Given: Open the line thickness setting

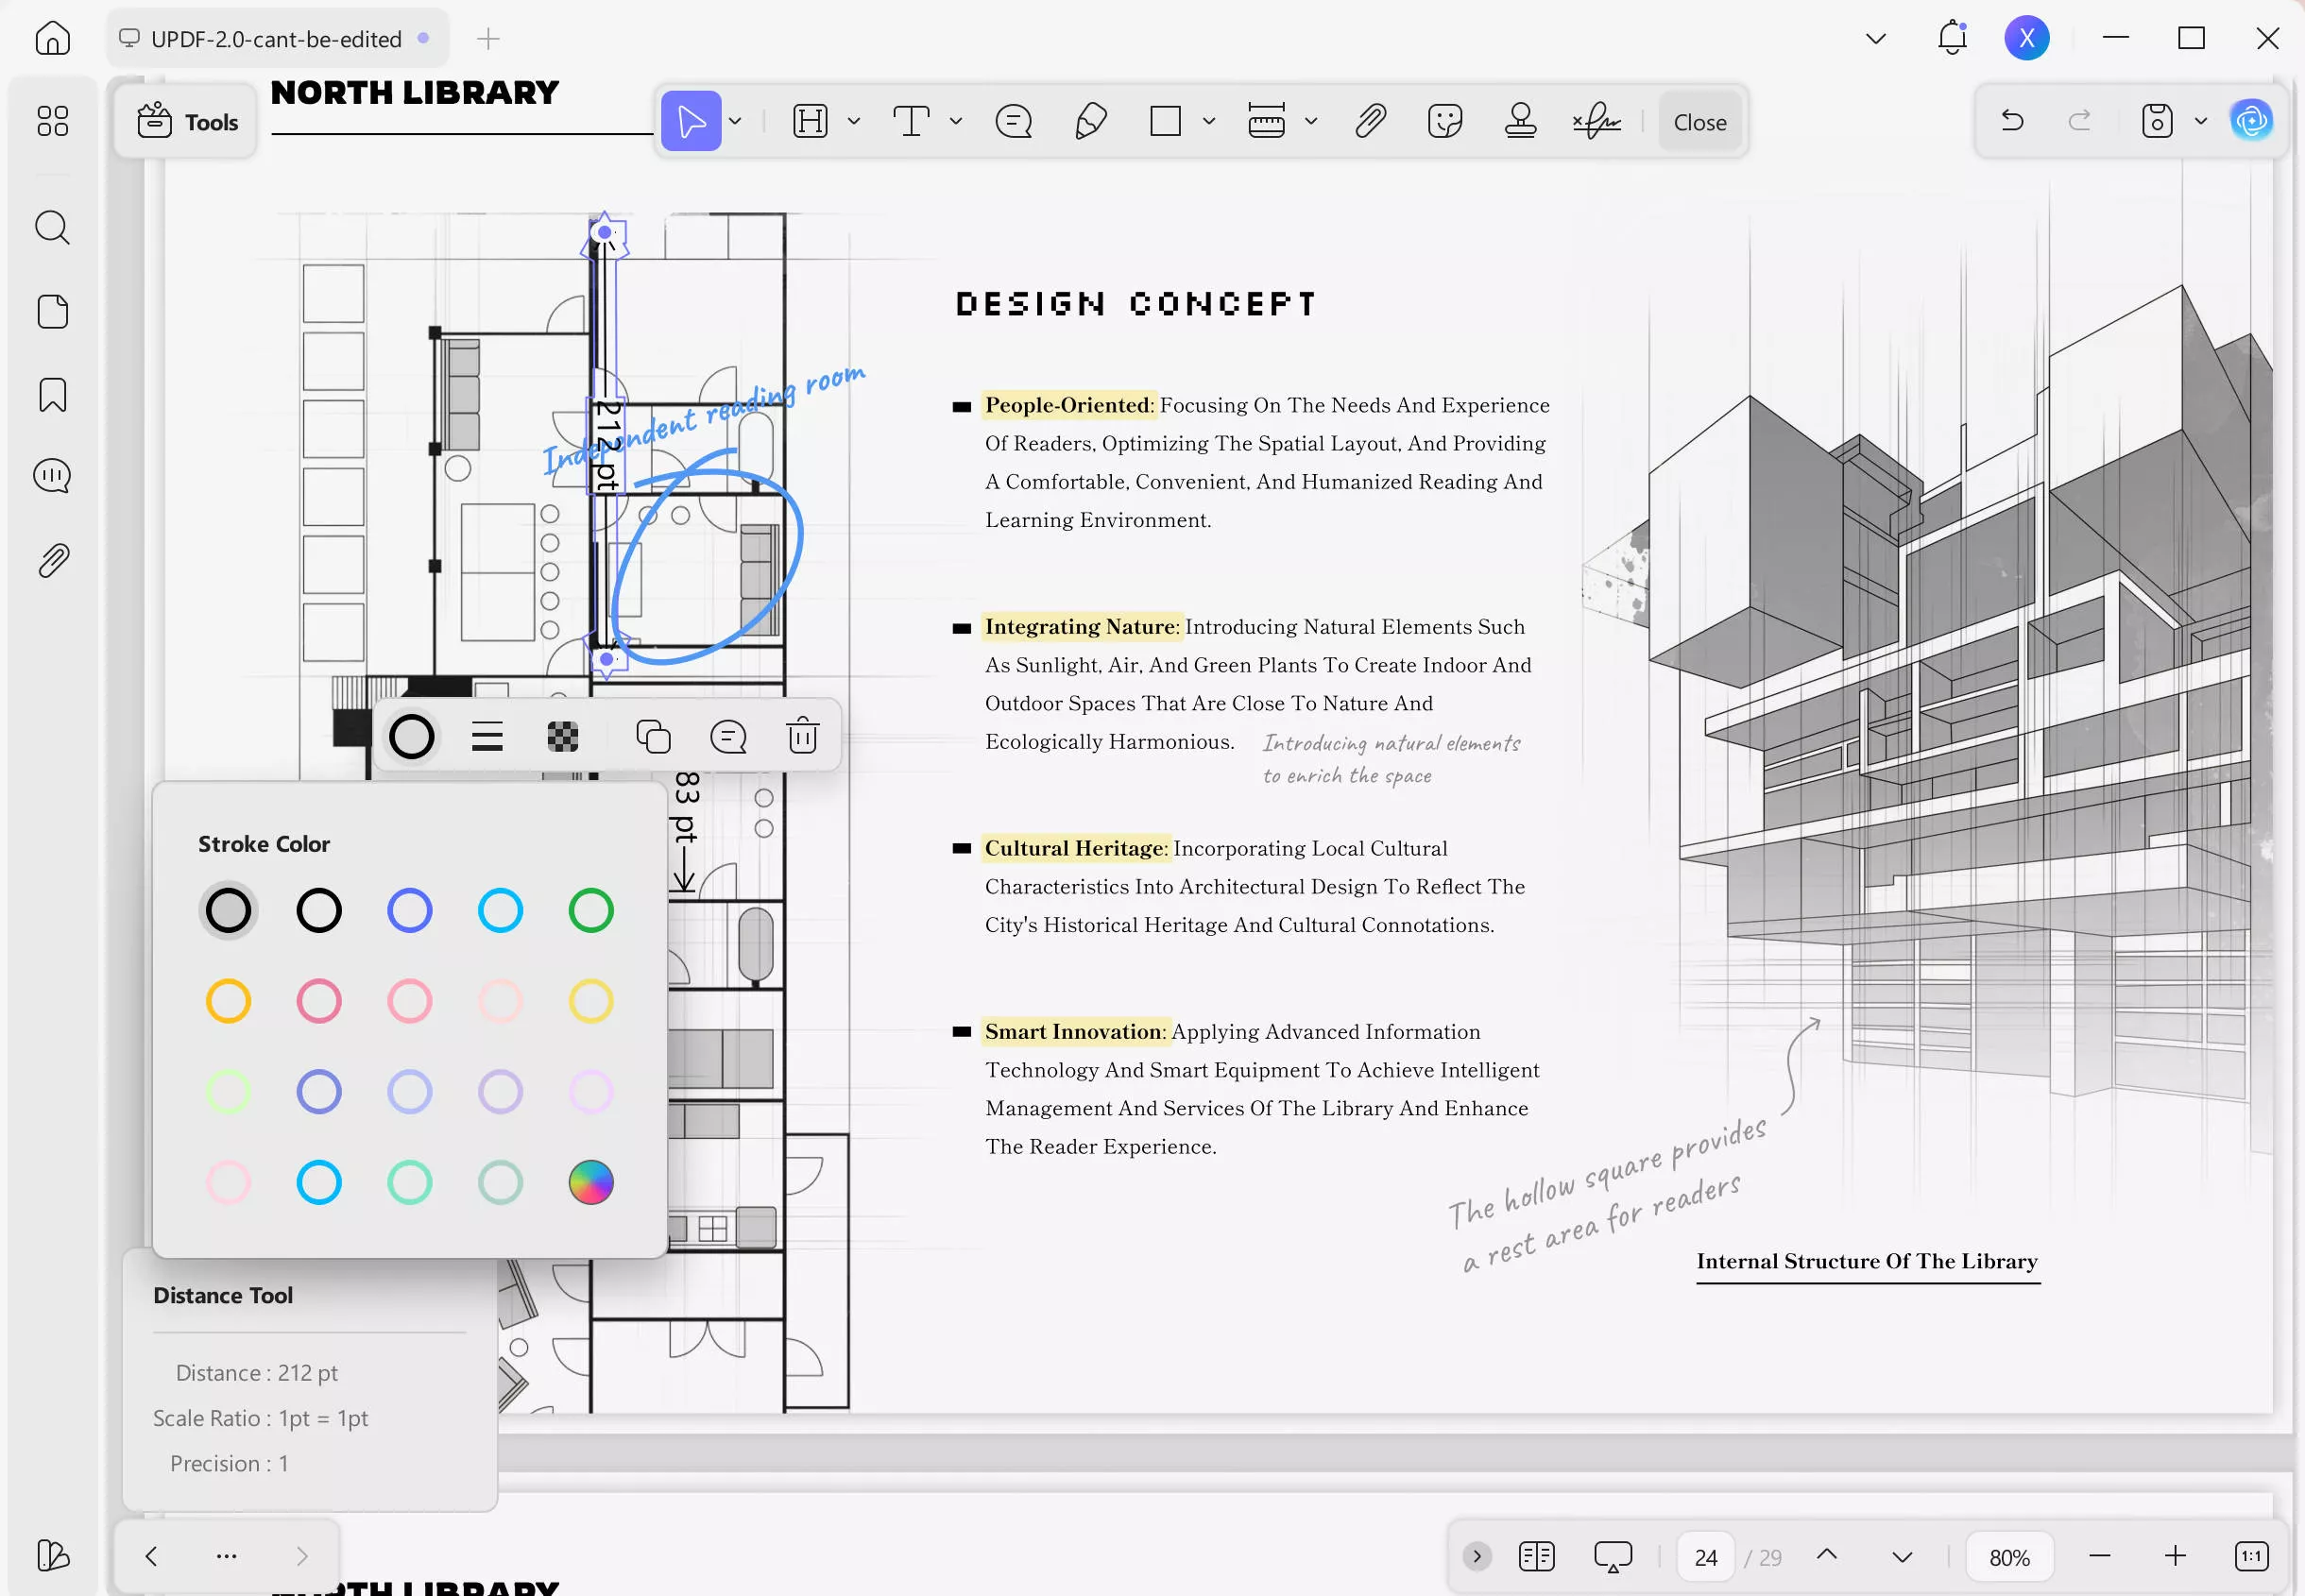Looking at the screenshot, I should pos(487,737).
